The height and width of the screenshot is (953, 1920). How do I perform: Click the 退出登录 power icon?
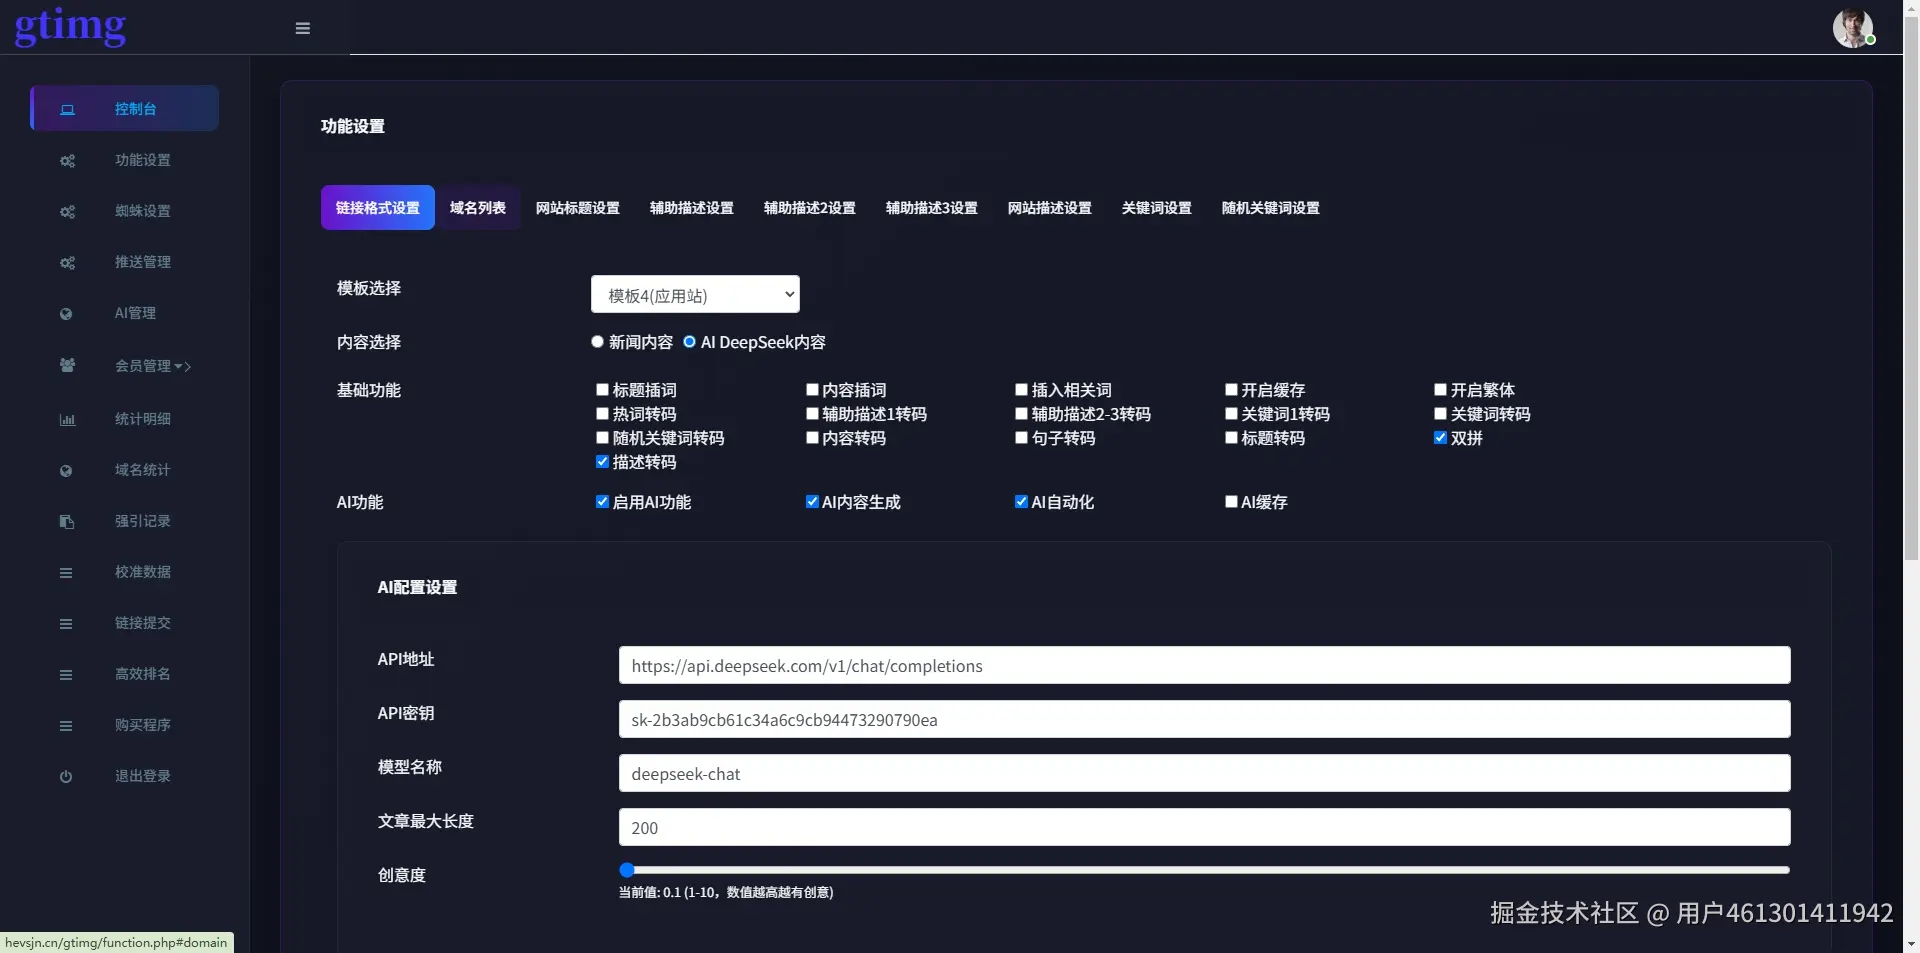point(65,776)
